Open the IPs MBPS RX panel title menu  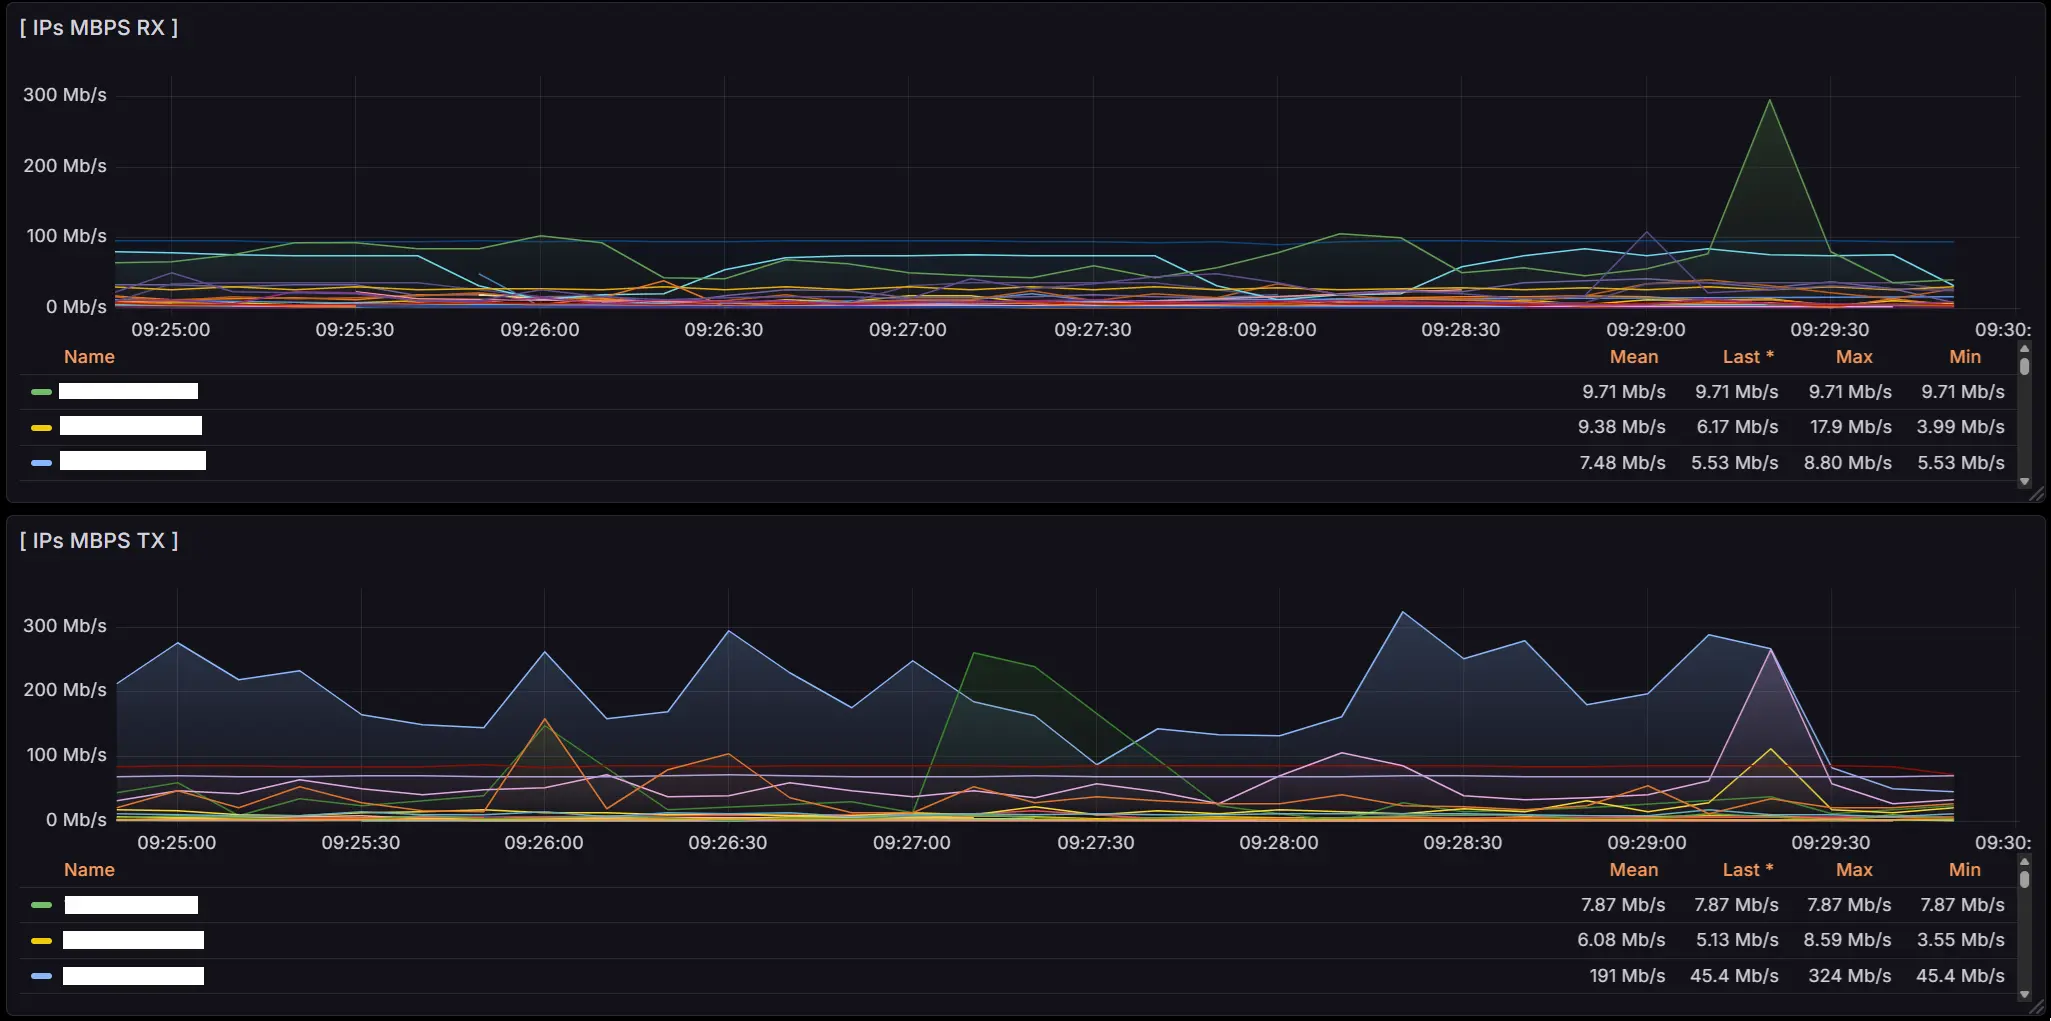pos(98,28)
